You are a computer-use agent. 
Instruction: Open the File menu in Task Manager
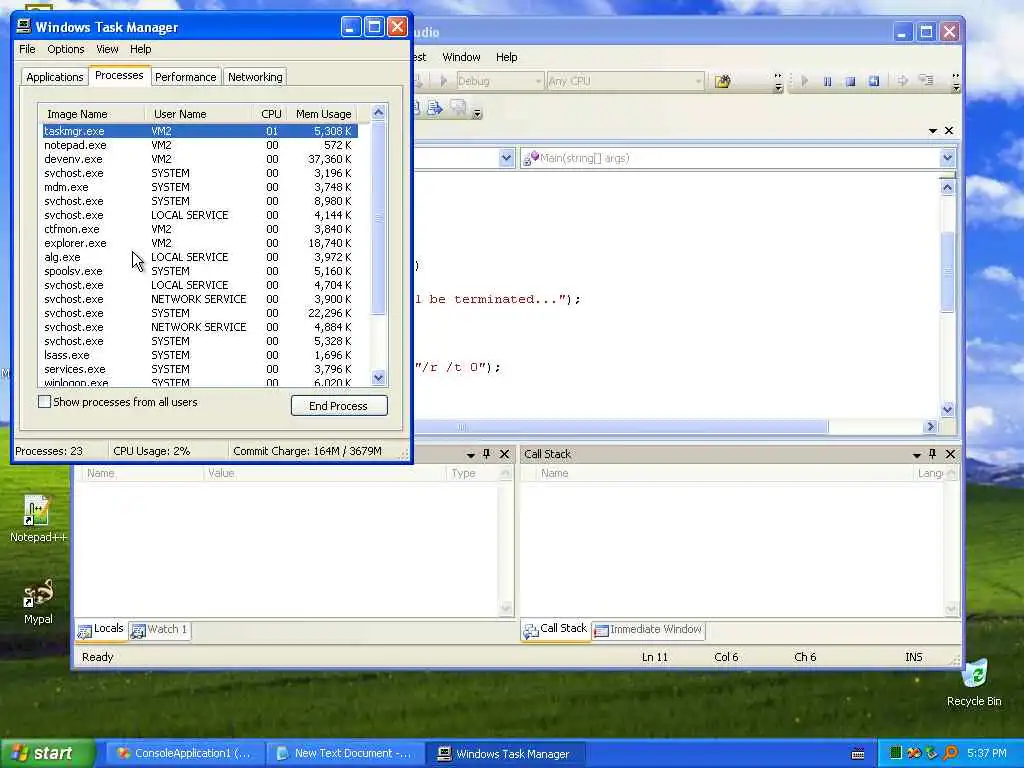pos(27,49)
